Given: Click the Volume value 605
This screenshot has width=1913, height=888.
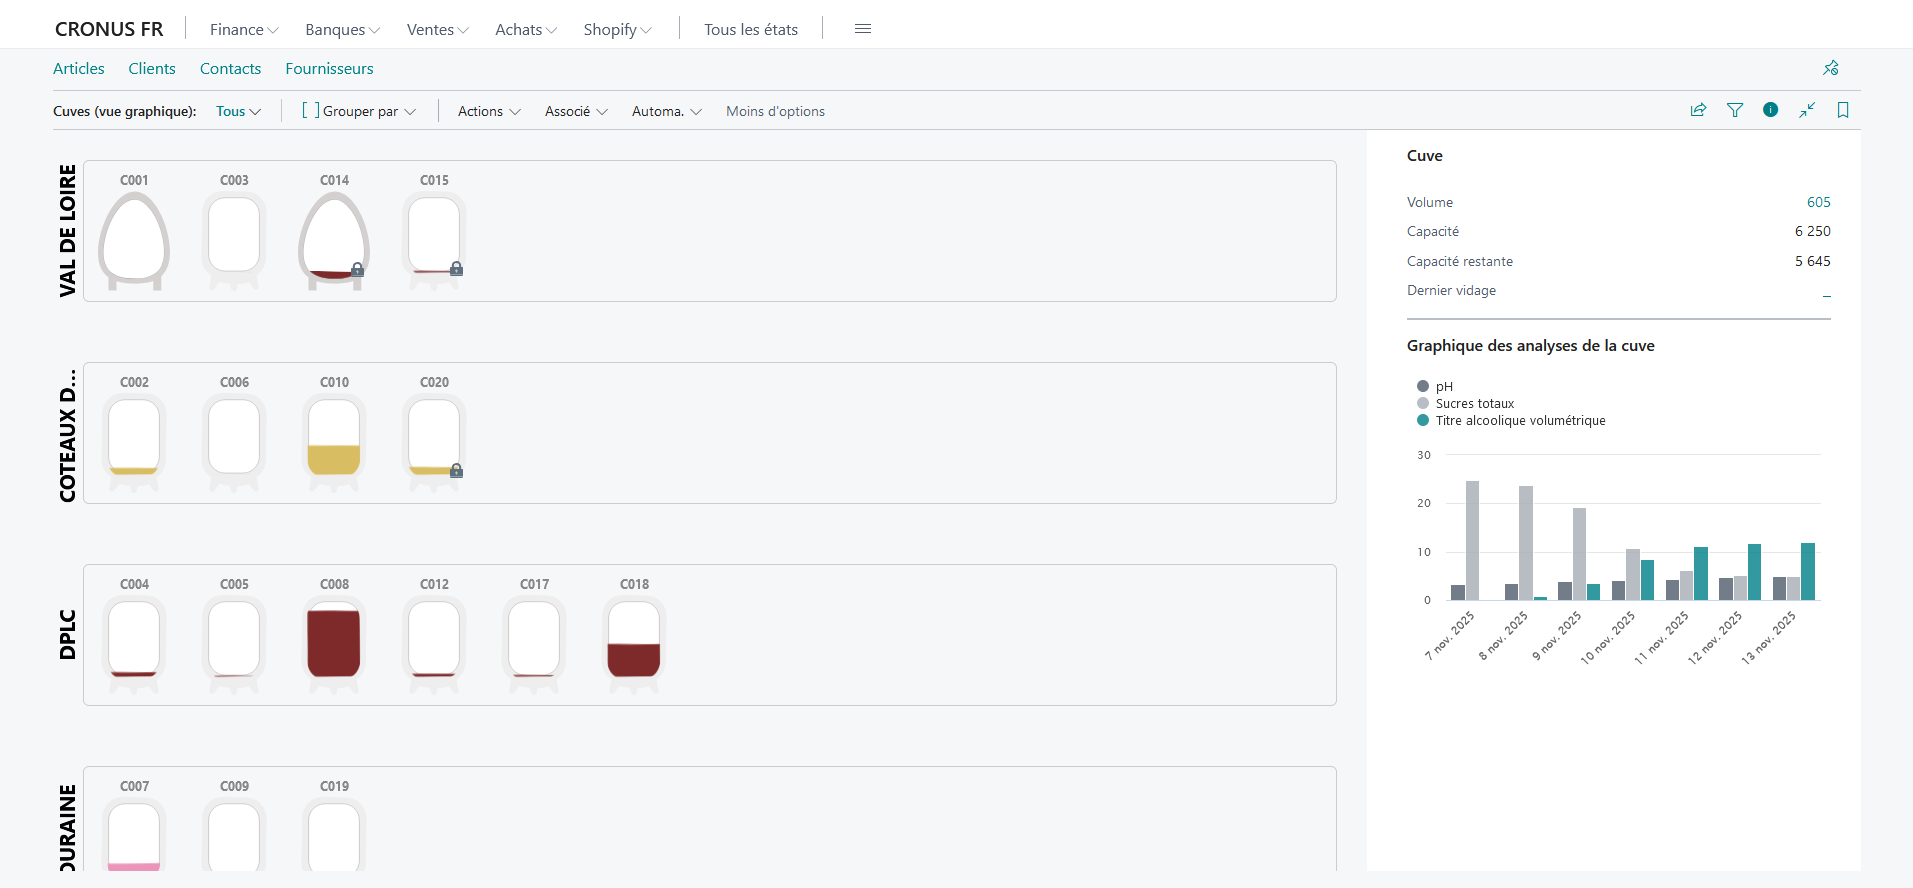Looking at the screenshot, I should (x=1818, y=202).
